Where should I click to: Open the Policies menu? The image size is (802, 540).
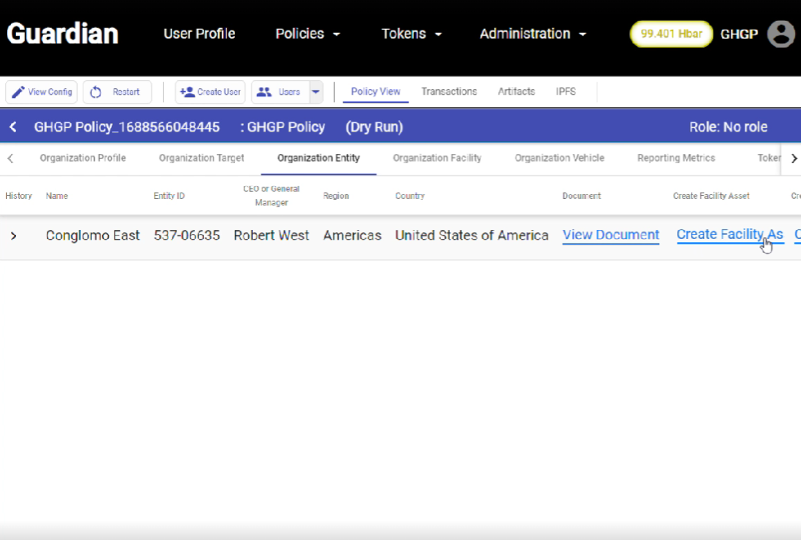pos(308,34)
